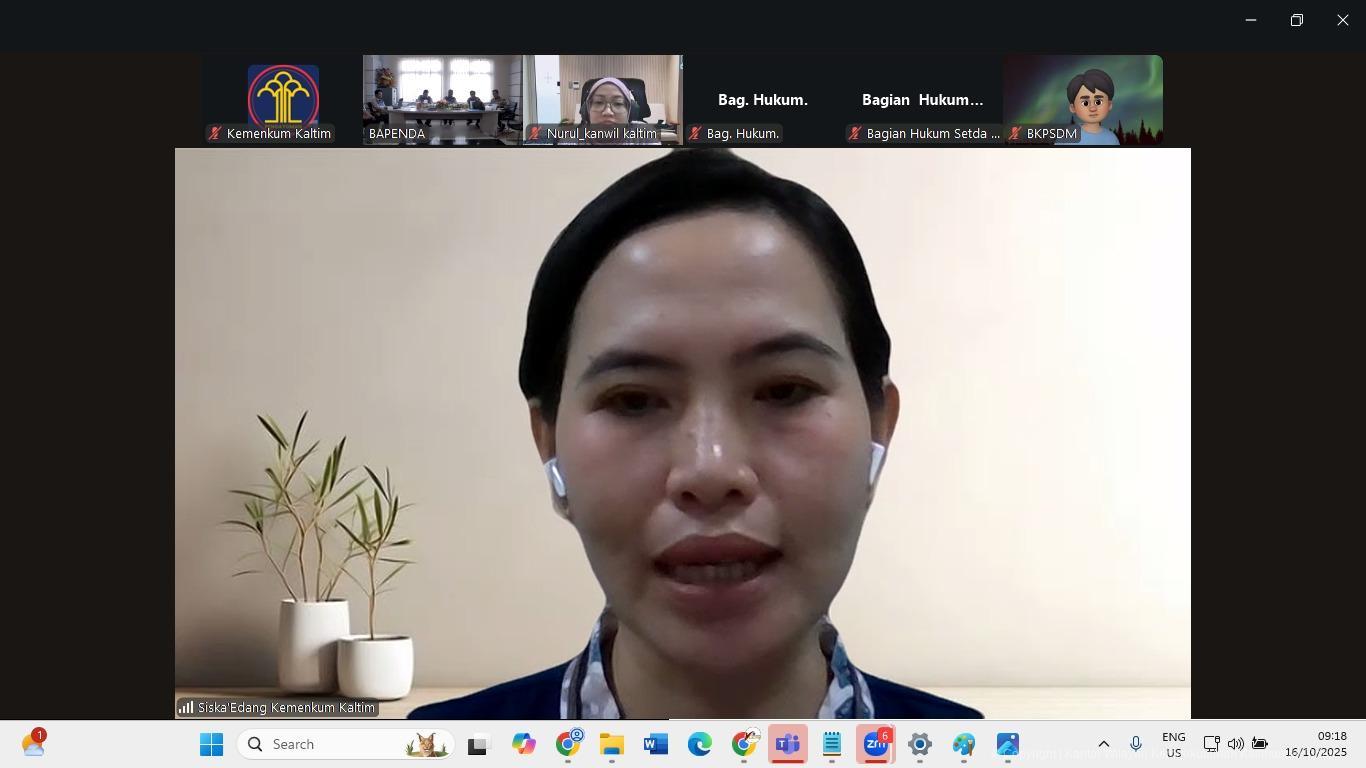Open the weather widget panel
Viewport: 1366px width, 768px height.
[x=33, y=744]
